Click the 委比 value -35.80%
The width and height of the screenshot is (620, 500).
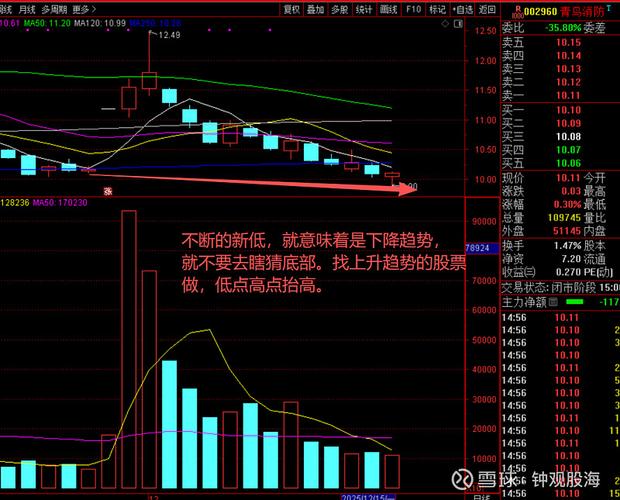[563, 28]
